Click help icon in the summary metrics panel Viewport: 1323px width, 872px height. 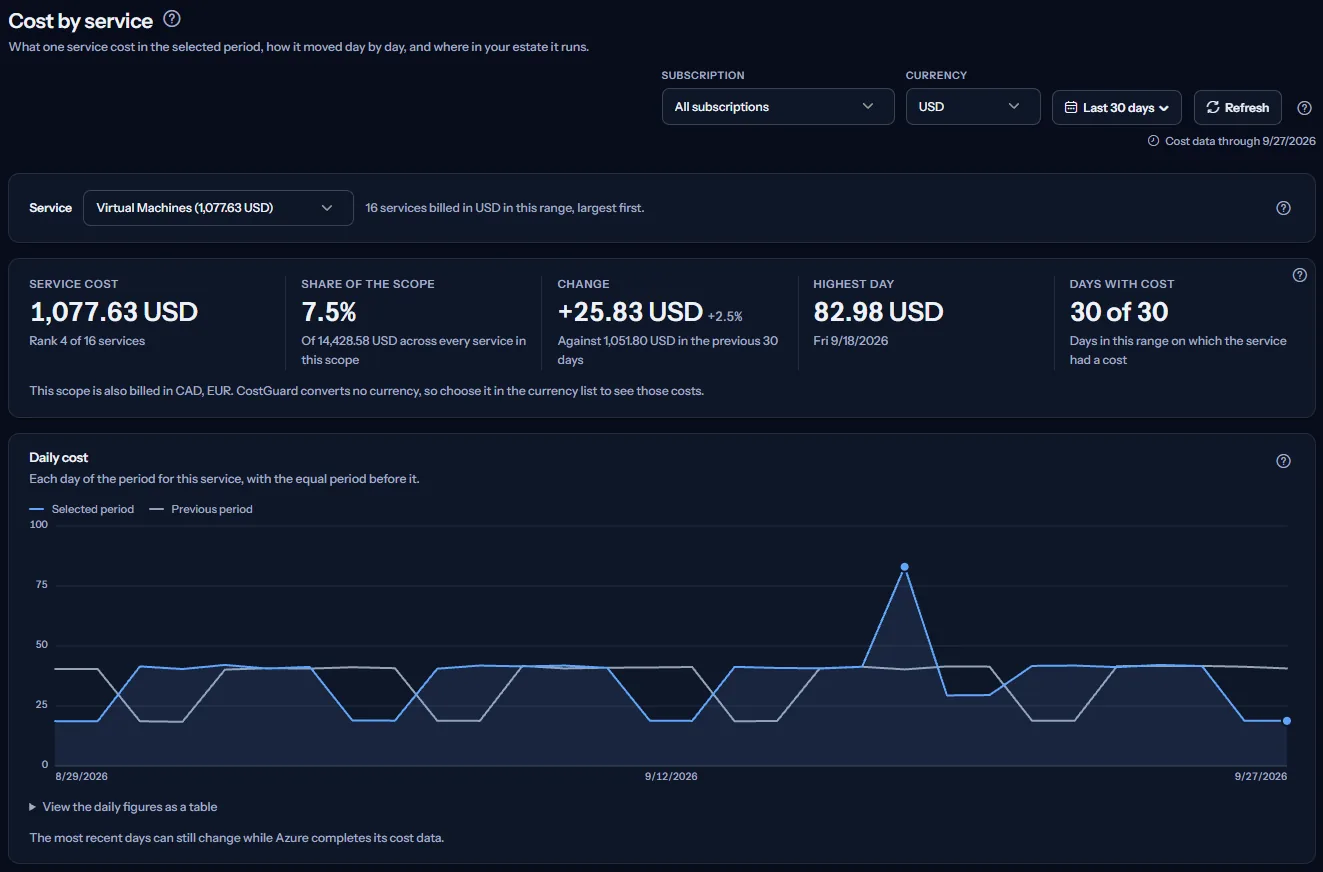point(1300,275)
